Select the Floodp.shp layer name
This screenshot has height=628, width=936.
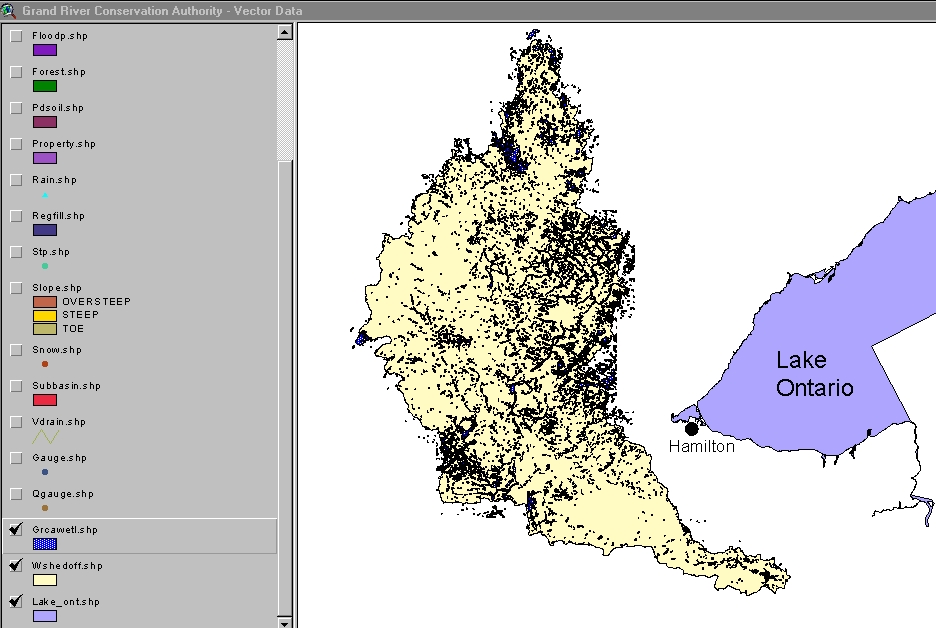(x=60, y=36)
